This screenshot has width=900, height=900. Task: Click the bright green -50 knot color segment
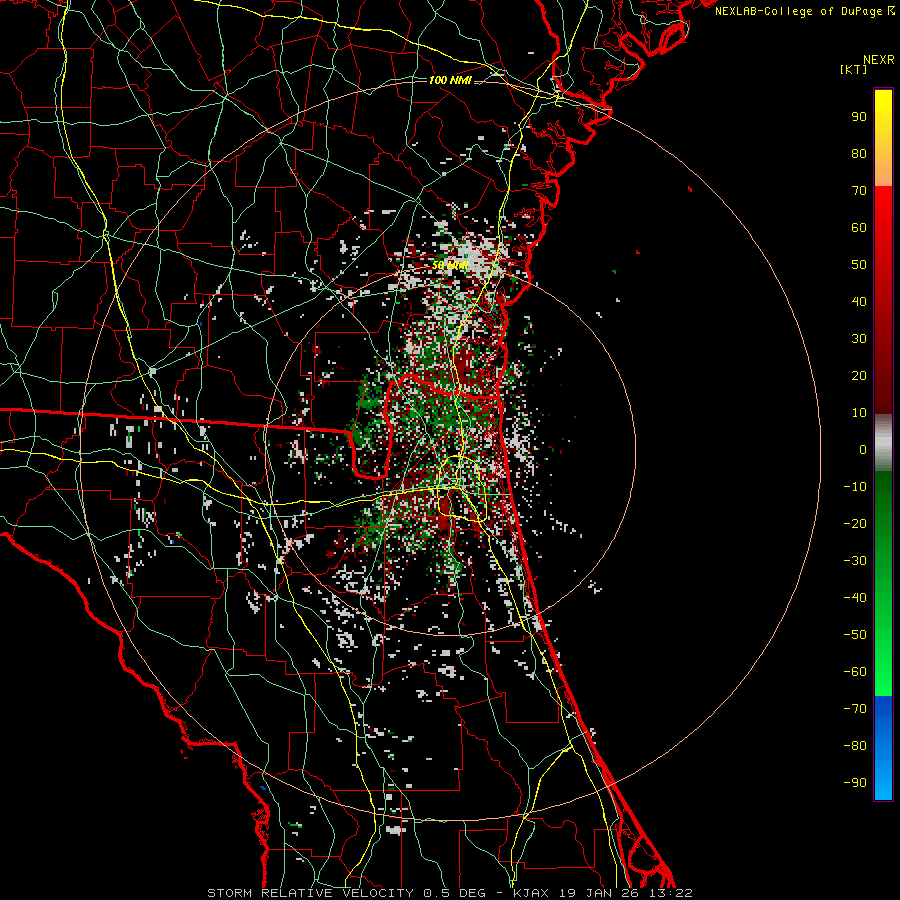[883, 635]
